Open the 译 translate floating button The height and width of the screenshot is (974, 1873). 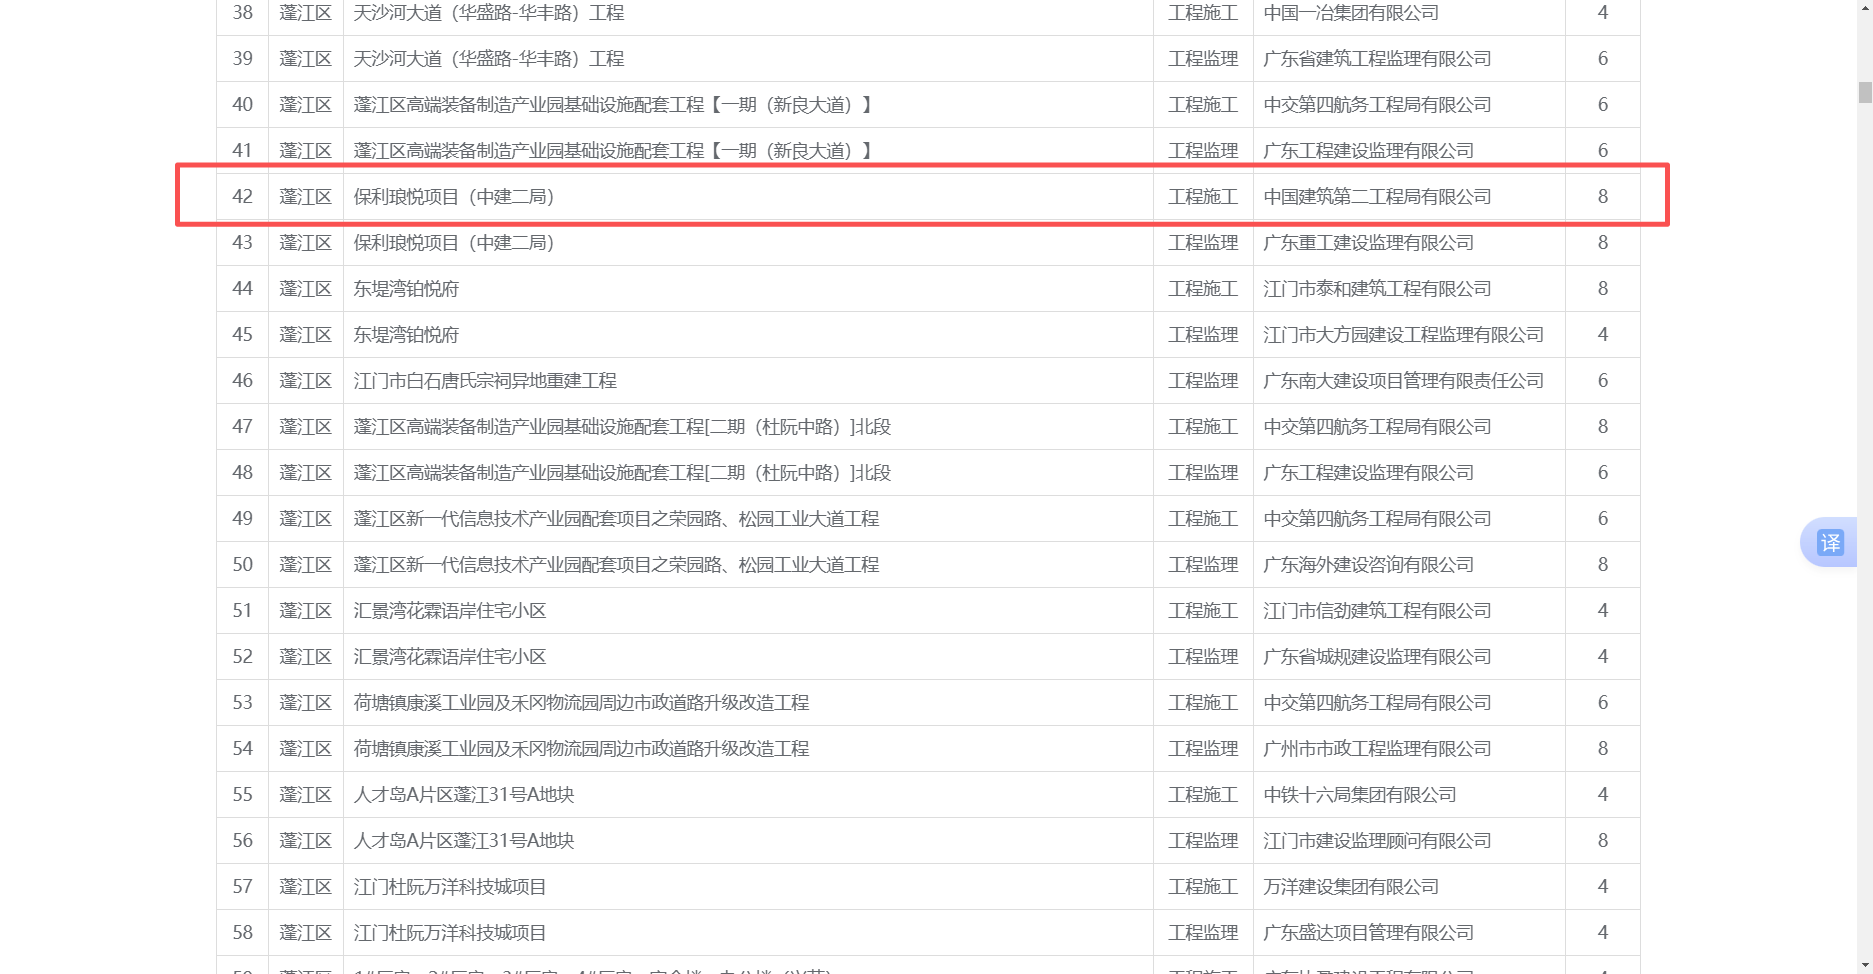coord(1830,543)
